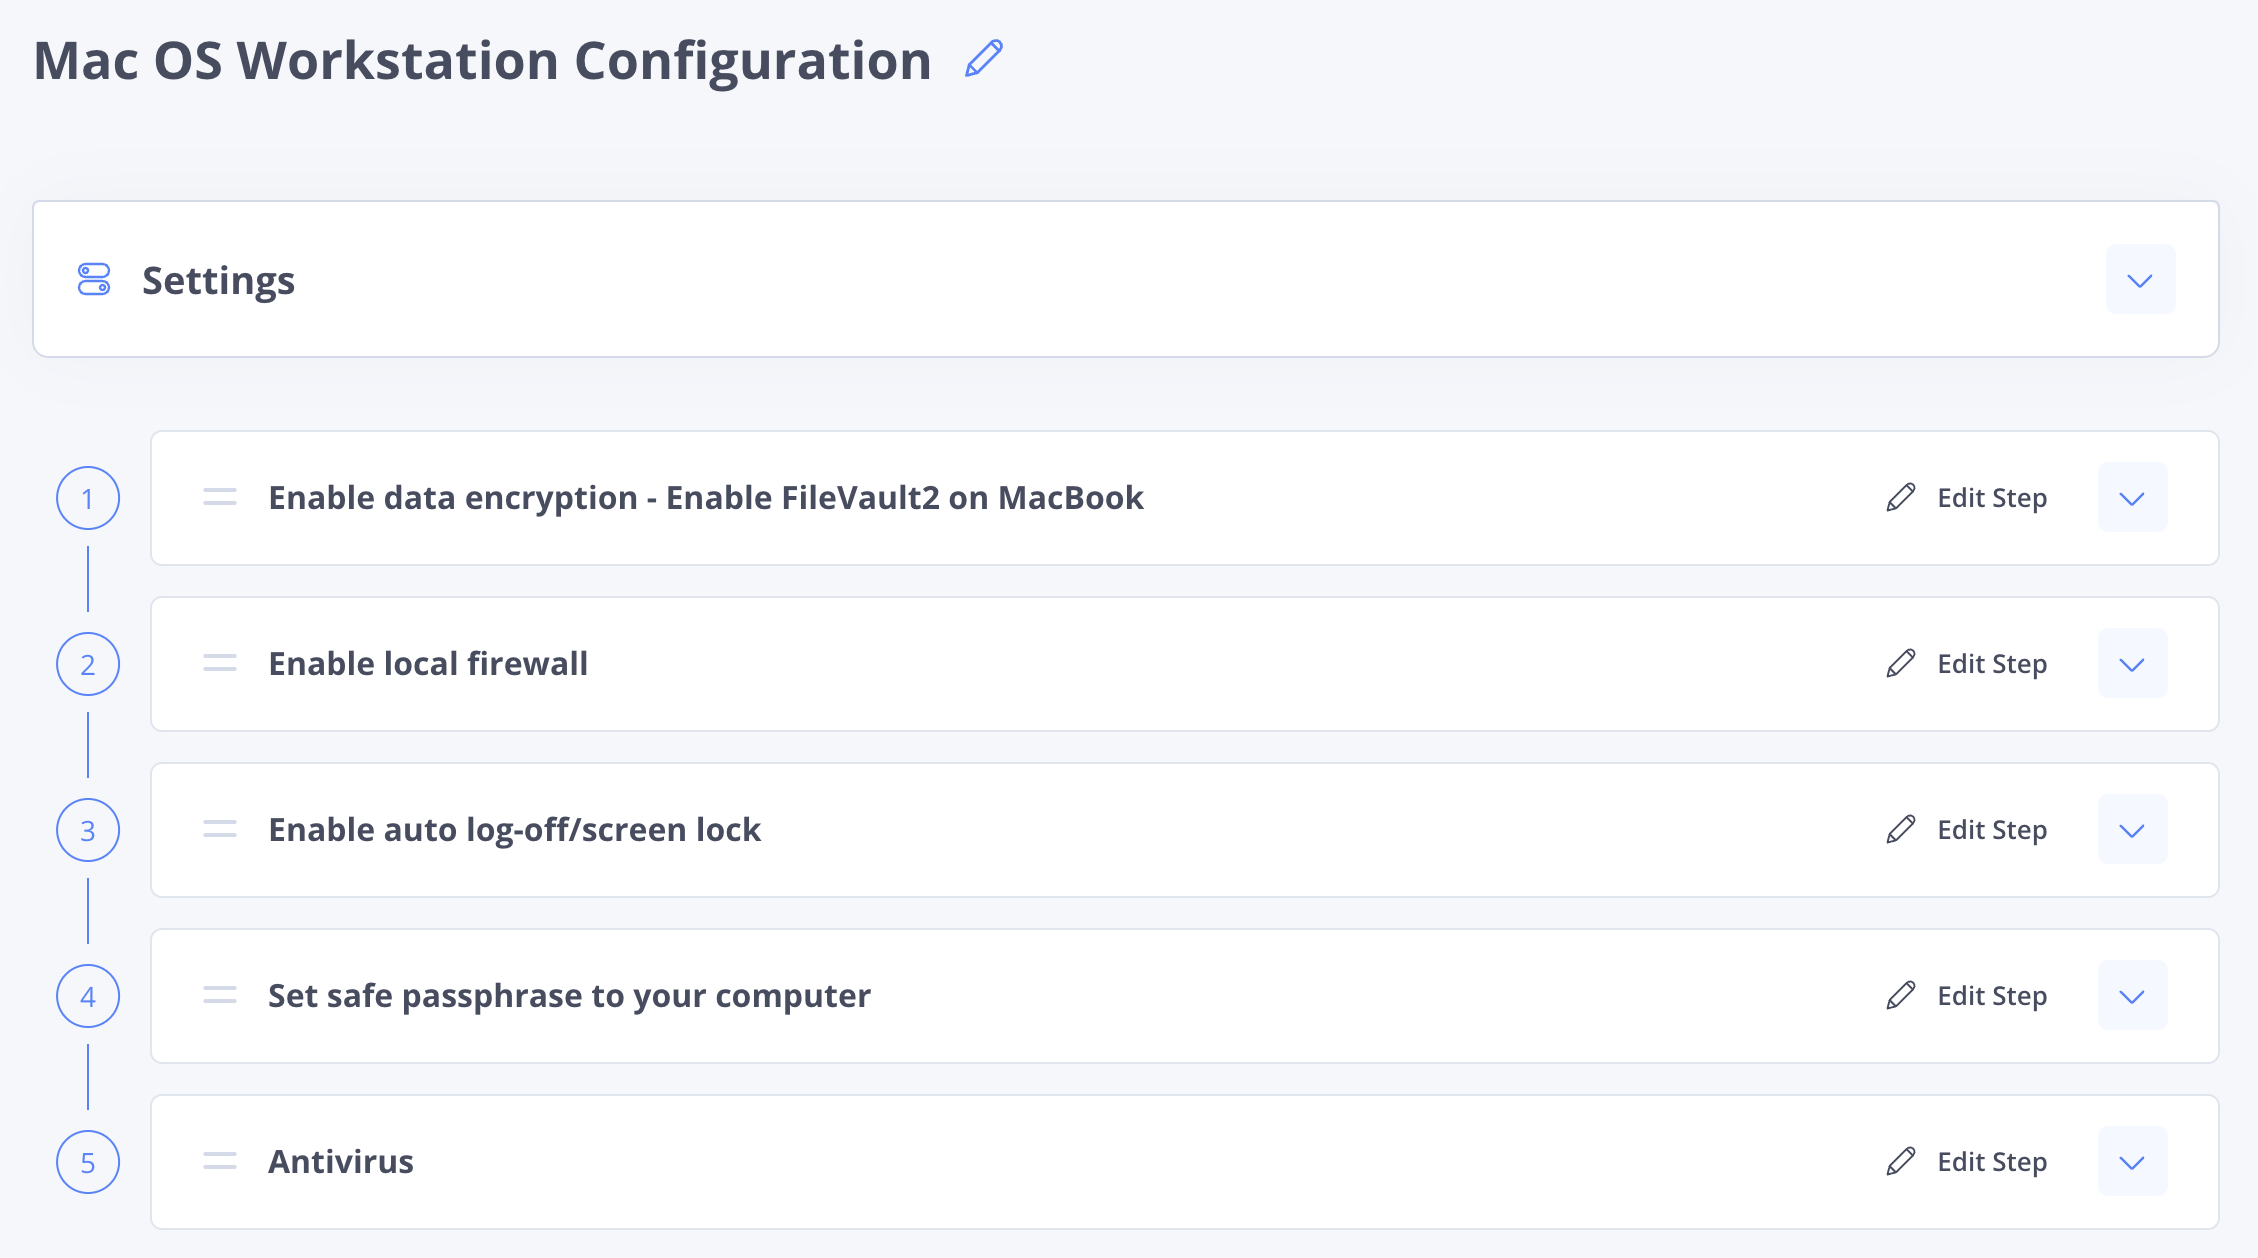Select step number 3 circle

click(x=88, y=830)
